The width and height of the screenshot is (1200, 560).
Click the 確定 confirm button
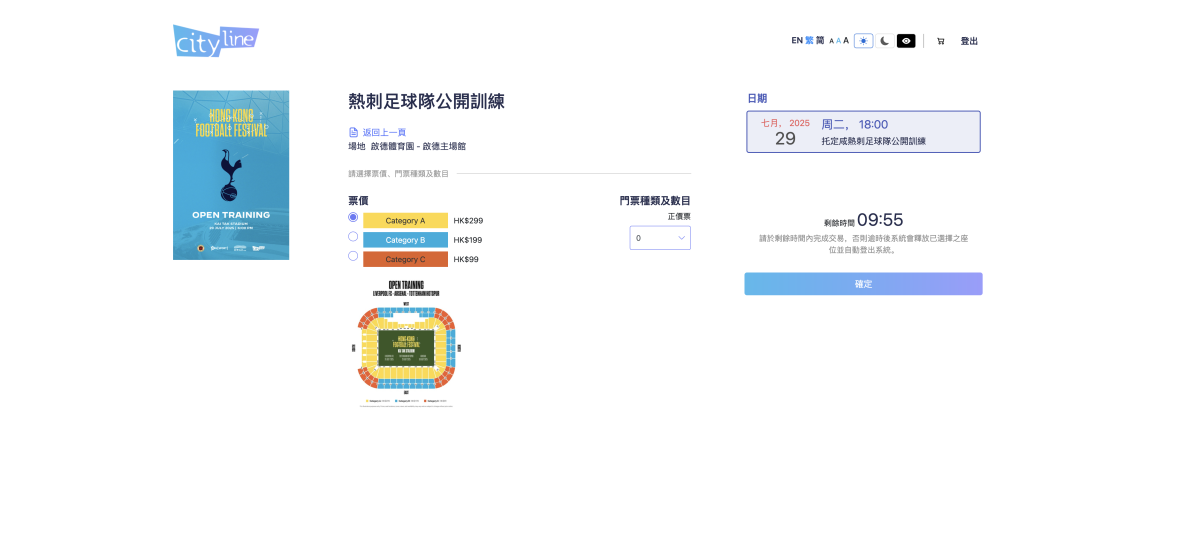863,284
